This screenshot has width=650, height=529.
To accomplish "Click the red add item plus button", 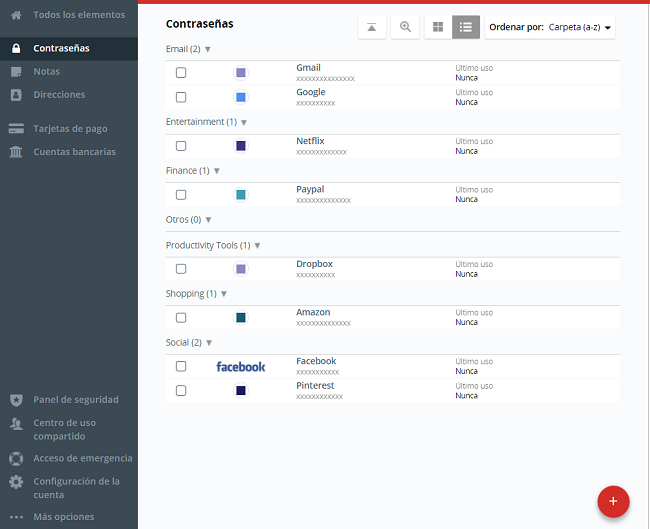I will tap(613, 501).
